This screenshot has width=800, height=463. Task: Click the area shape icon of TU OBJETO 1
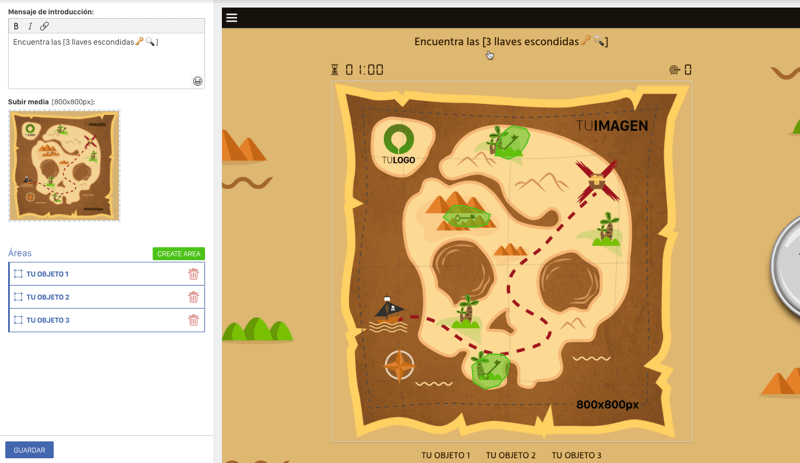pyautogui.click(x=18, y=274)
